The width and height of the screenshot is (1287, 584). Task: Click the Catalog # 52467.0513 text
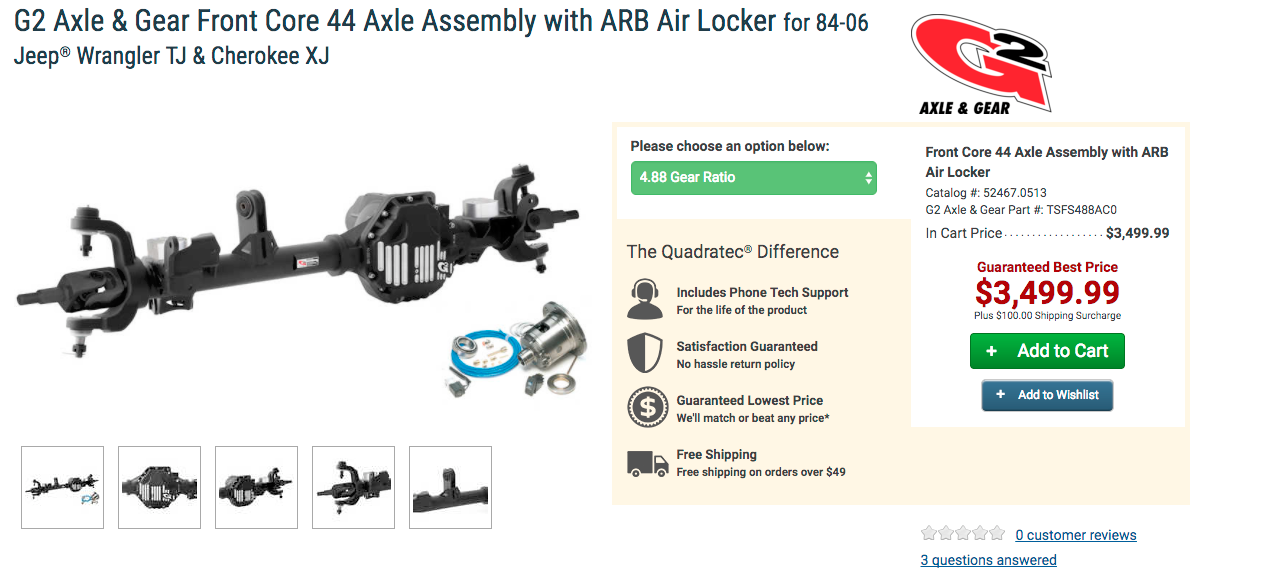click(x=986, y=193)
